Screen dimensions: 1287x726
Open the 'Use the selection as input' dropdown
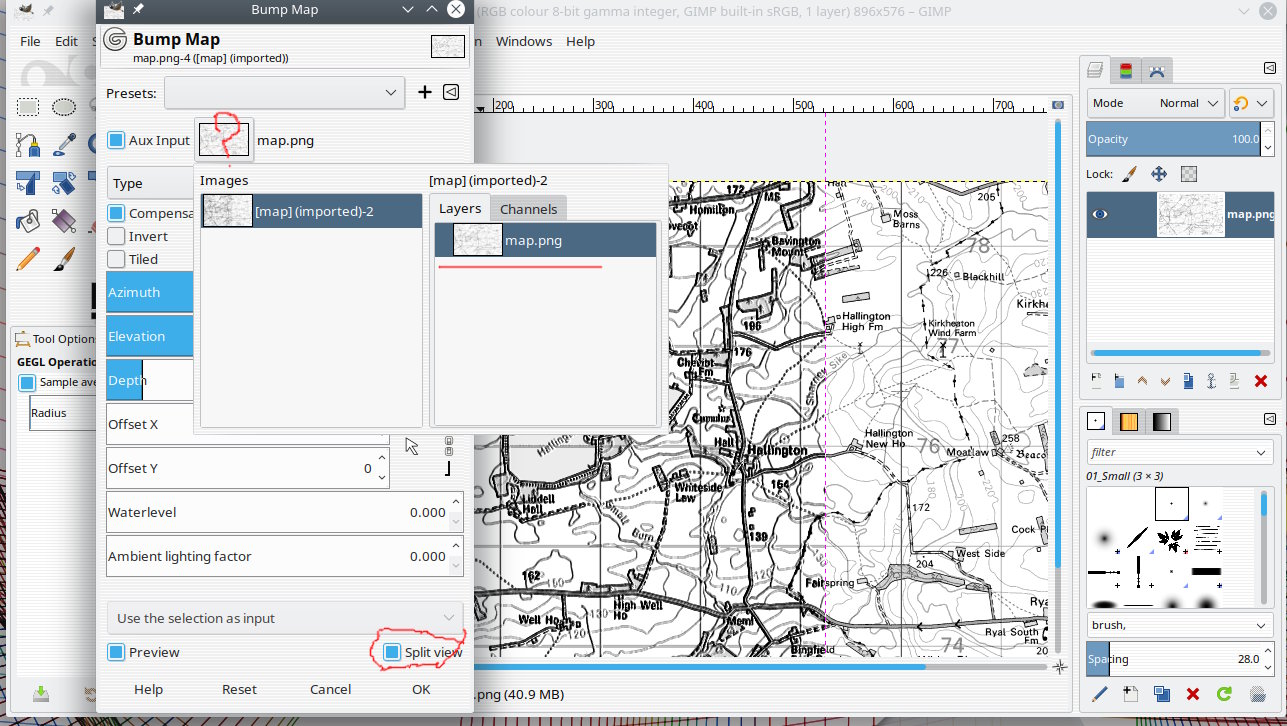point(285,618)
